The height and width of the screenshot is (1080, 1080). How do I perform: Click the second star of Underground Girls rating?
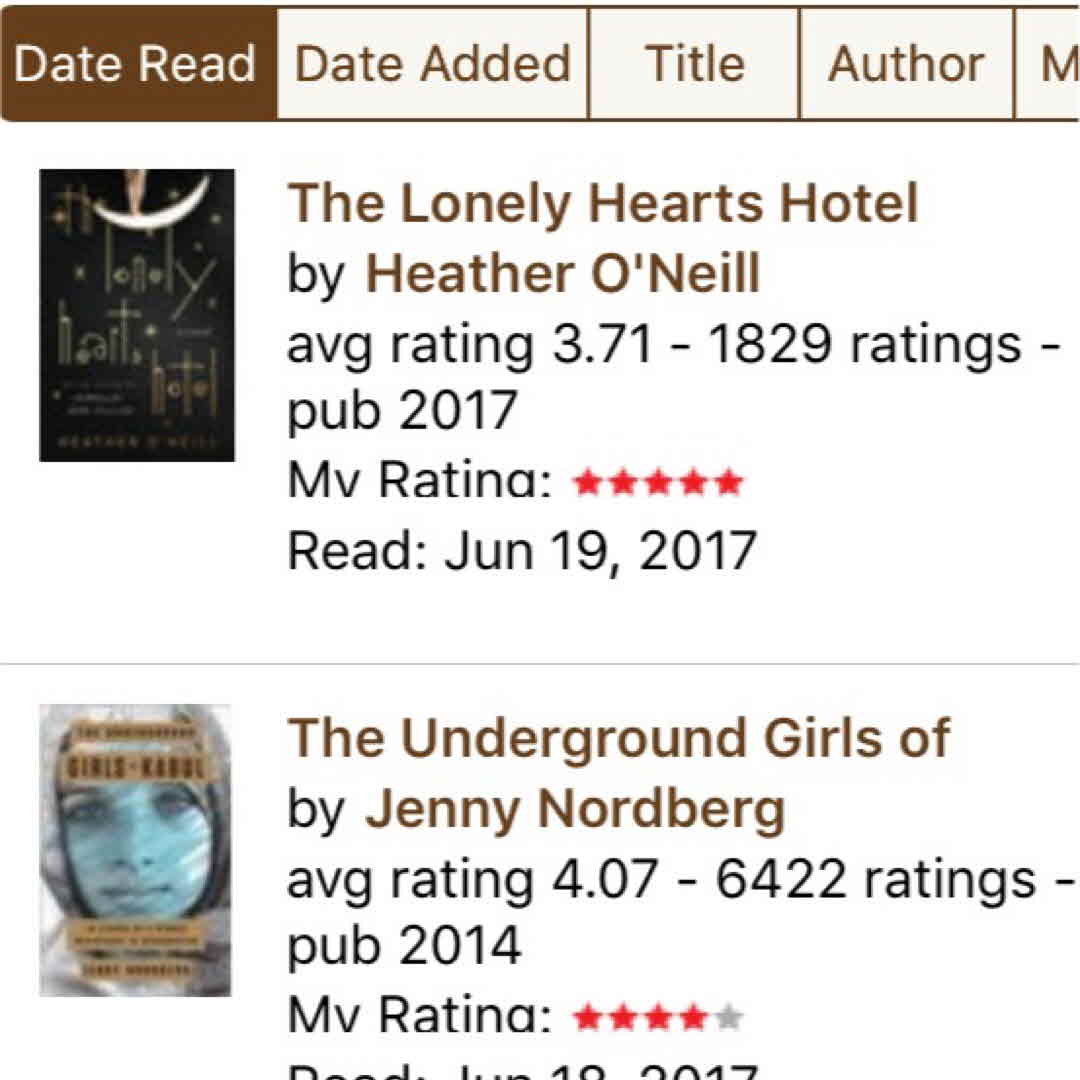pyautogui.click(x=624, y=1019)
